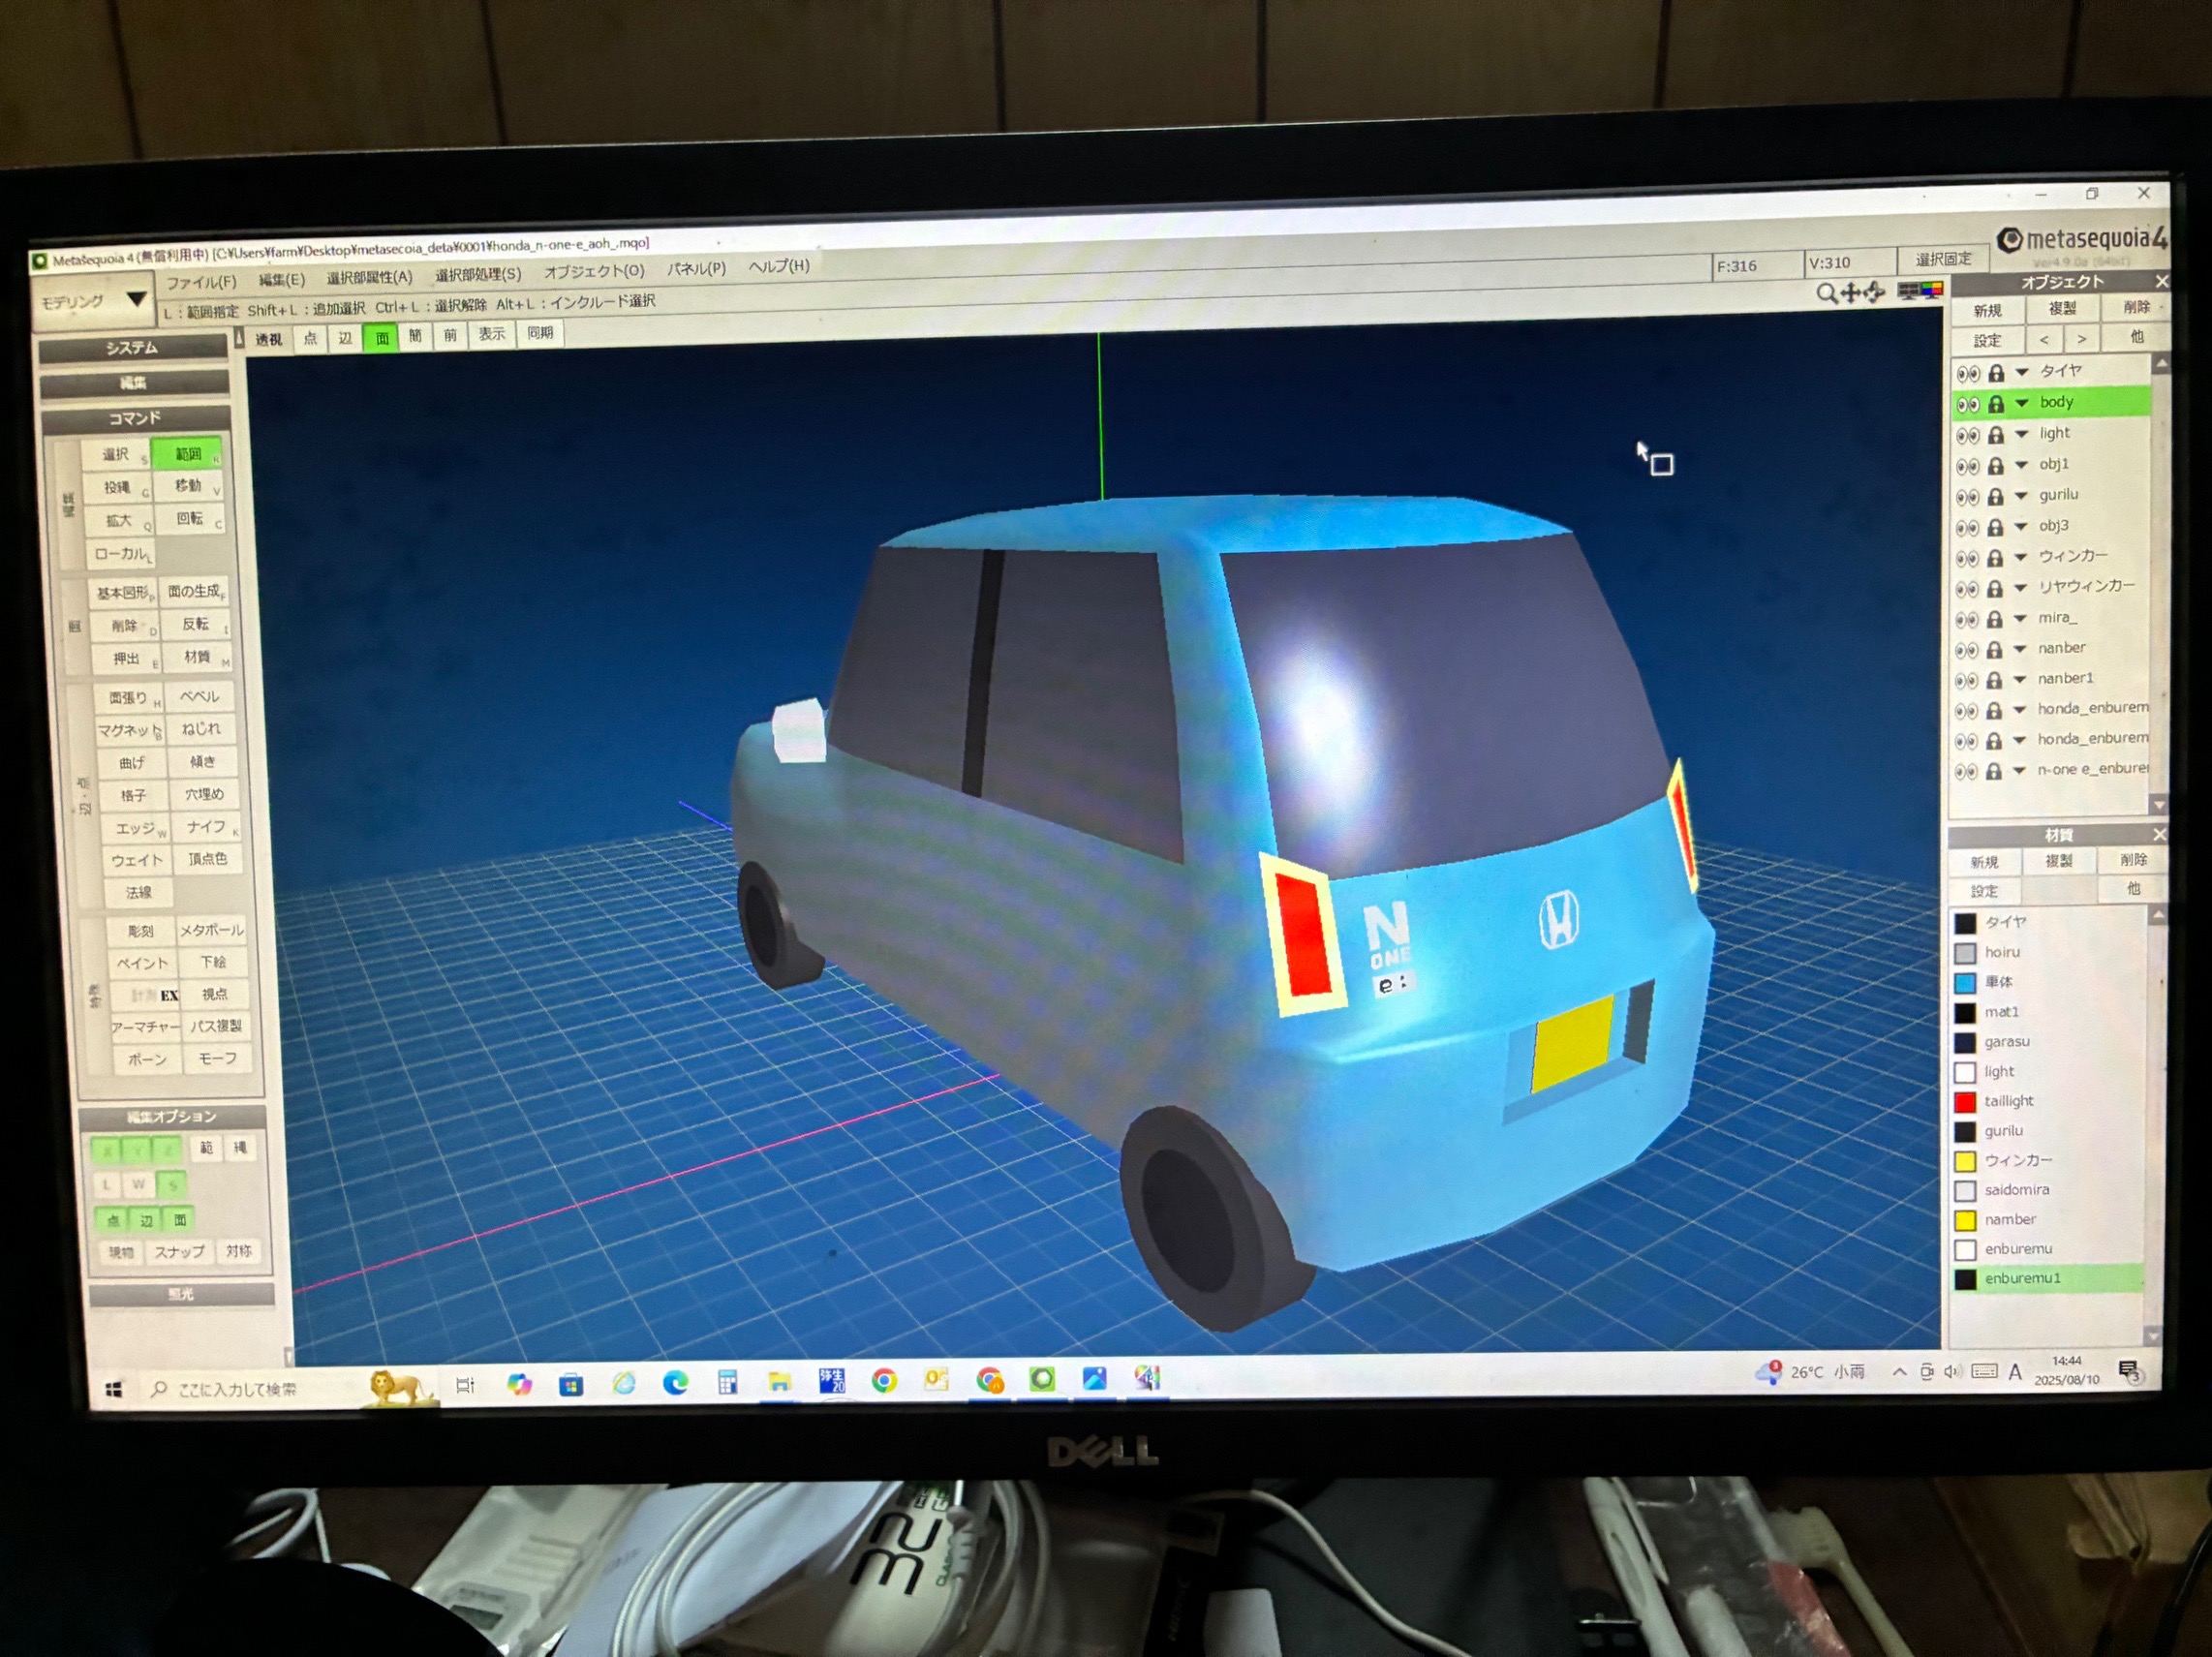Viewport: 2212px width, 1657px height.
Task: Click the viewport pan arrows icon
Action: [x=1851, y=292]
